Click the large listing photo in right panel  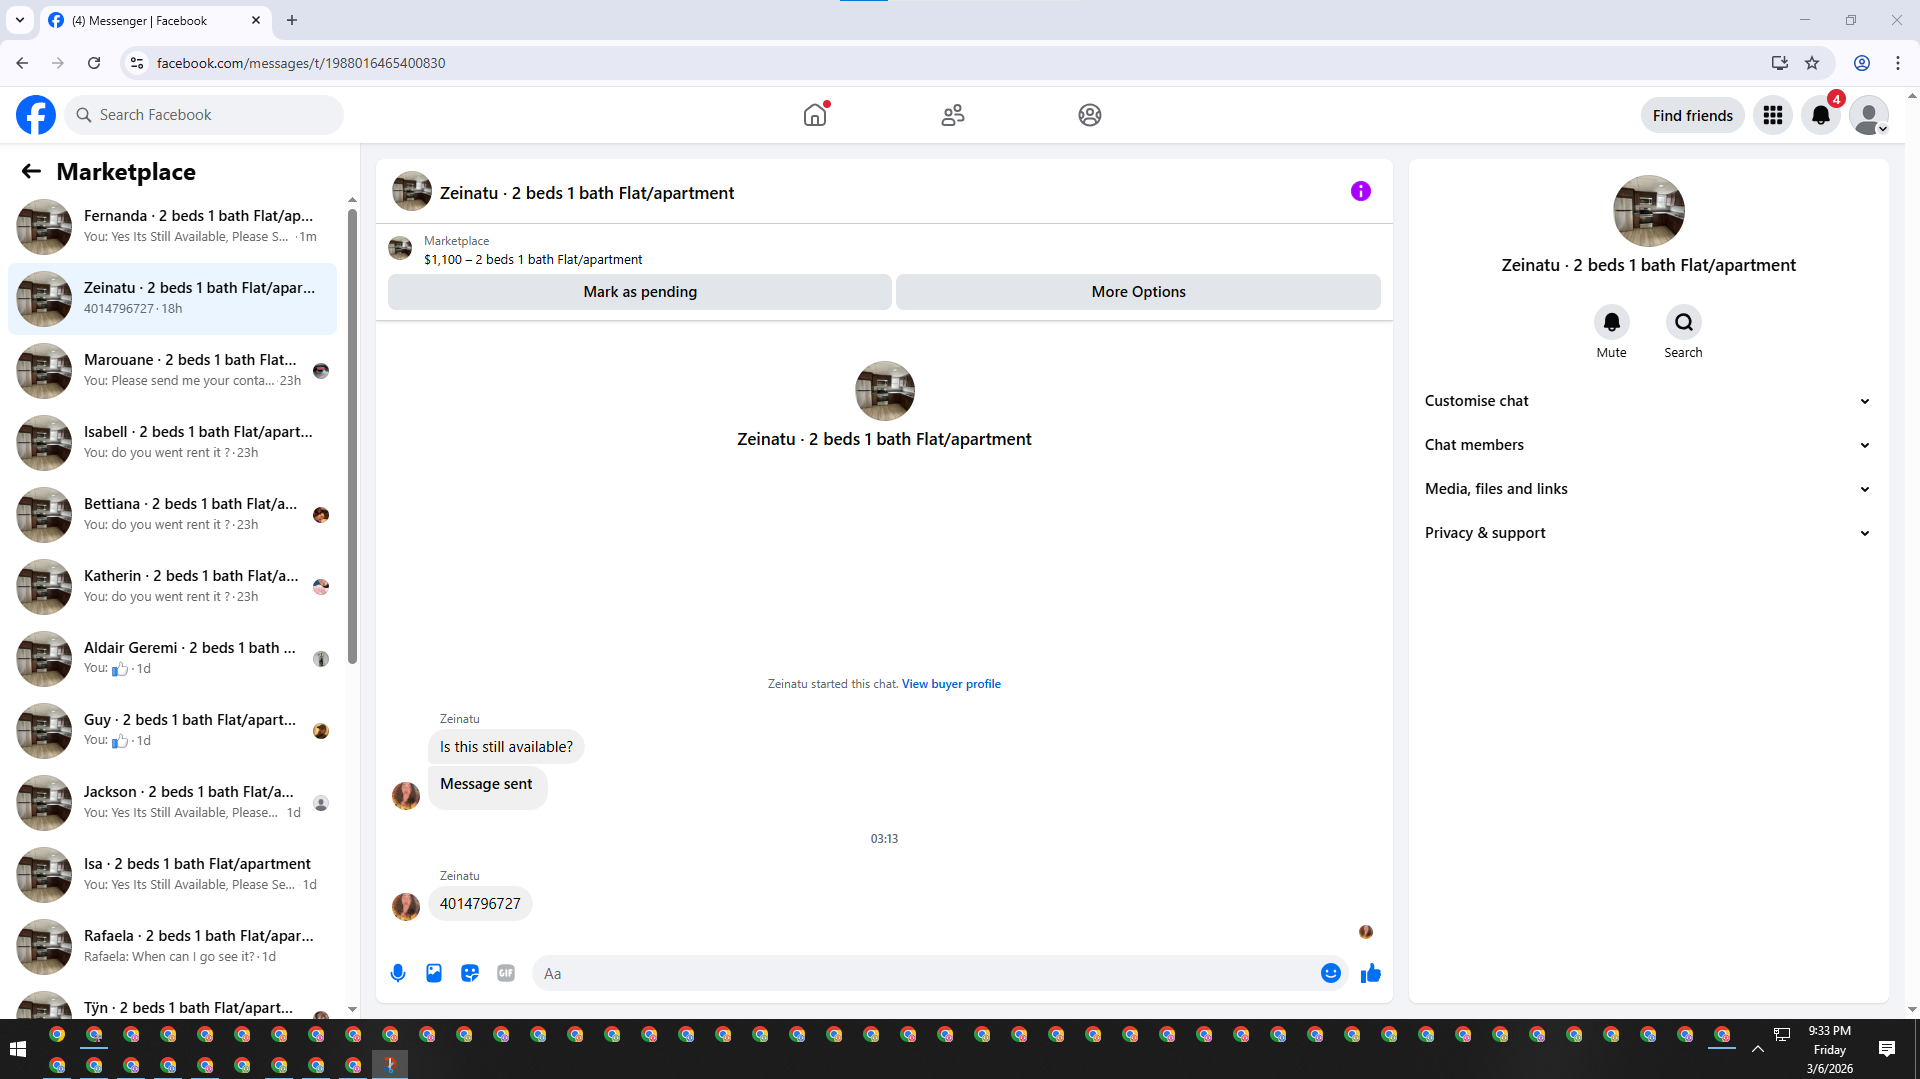point(1648,211)
